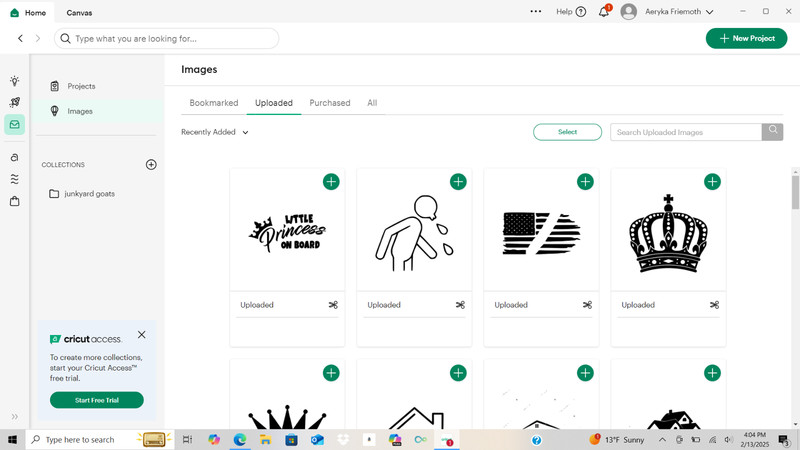This screenshot has height=450, width=800.
Task: Open the rocket icon in the left rail
Action: [14, 103]
